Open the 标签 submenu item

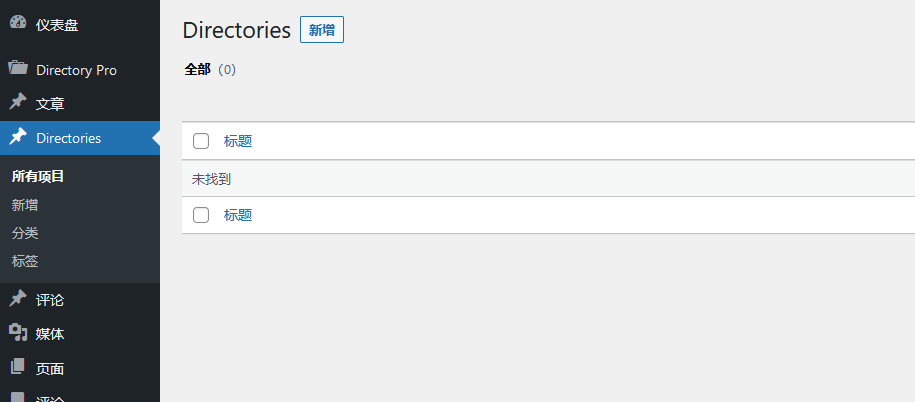pyautogui.click(x=25, y=261)
